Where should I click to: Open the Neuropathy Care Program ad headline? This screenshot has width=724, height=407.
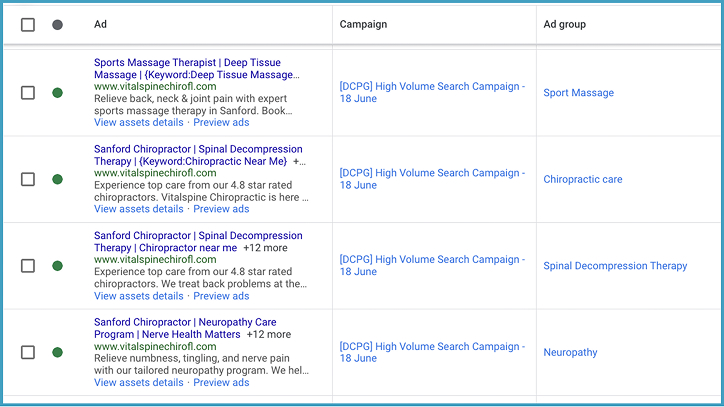pyautogui.click(x=185, y=328)
